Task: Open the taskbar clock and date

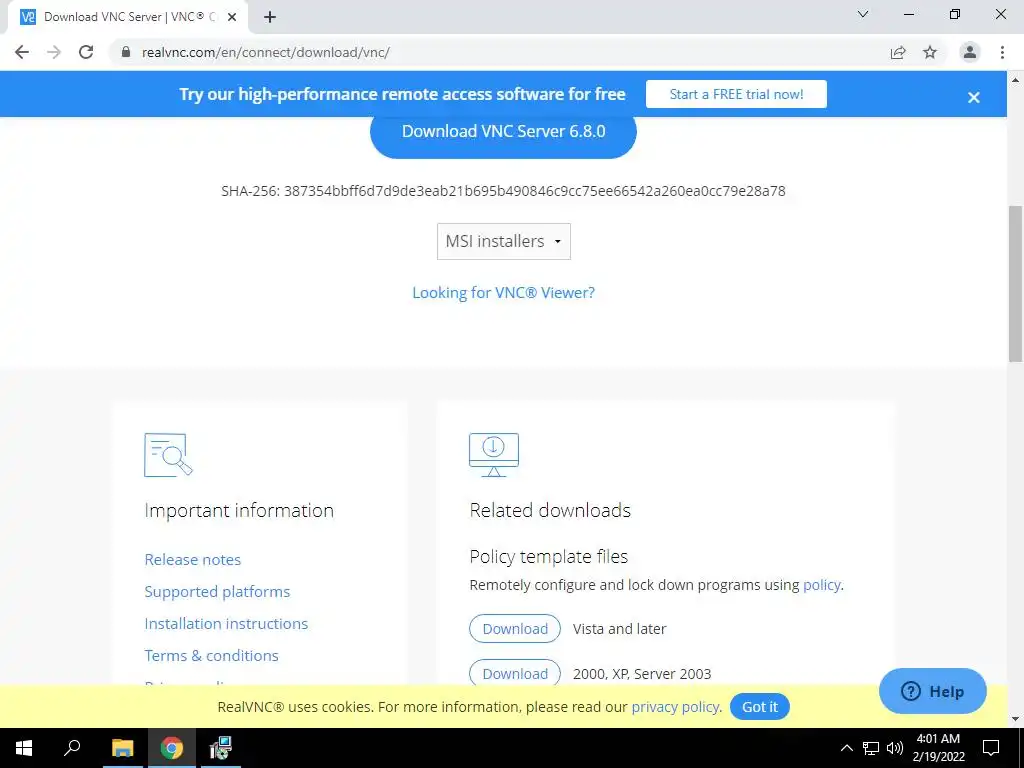Action: (938, 748)
